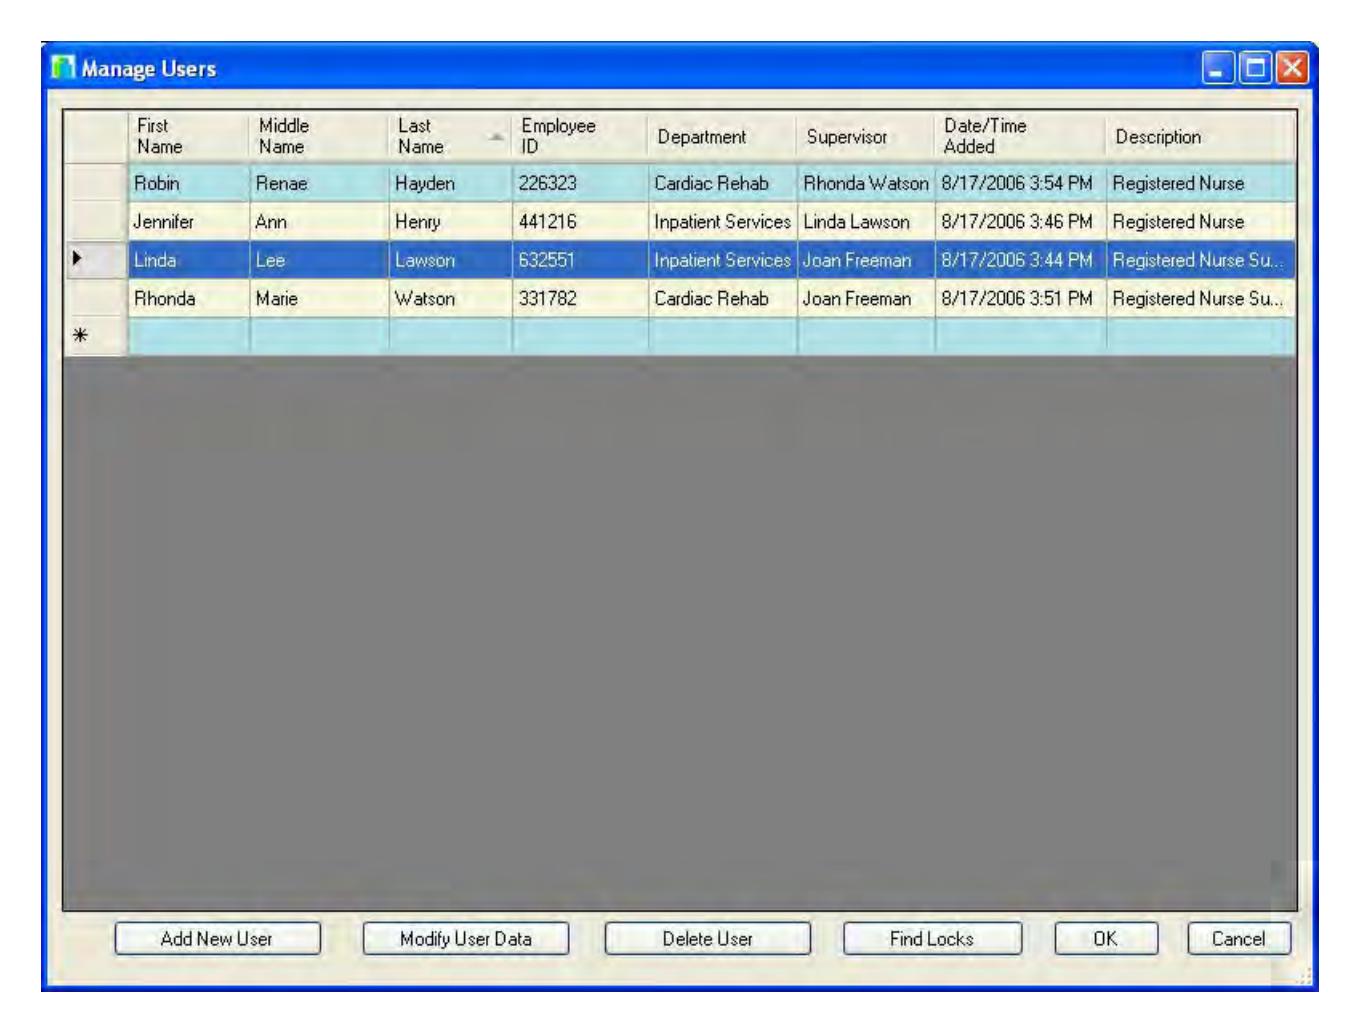The height and width of the screenshot is (1025, 1354).
Task: Select the last name 'Henry'
Action: pos(451,222)
